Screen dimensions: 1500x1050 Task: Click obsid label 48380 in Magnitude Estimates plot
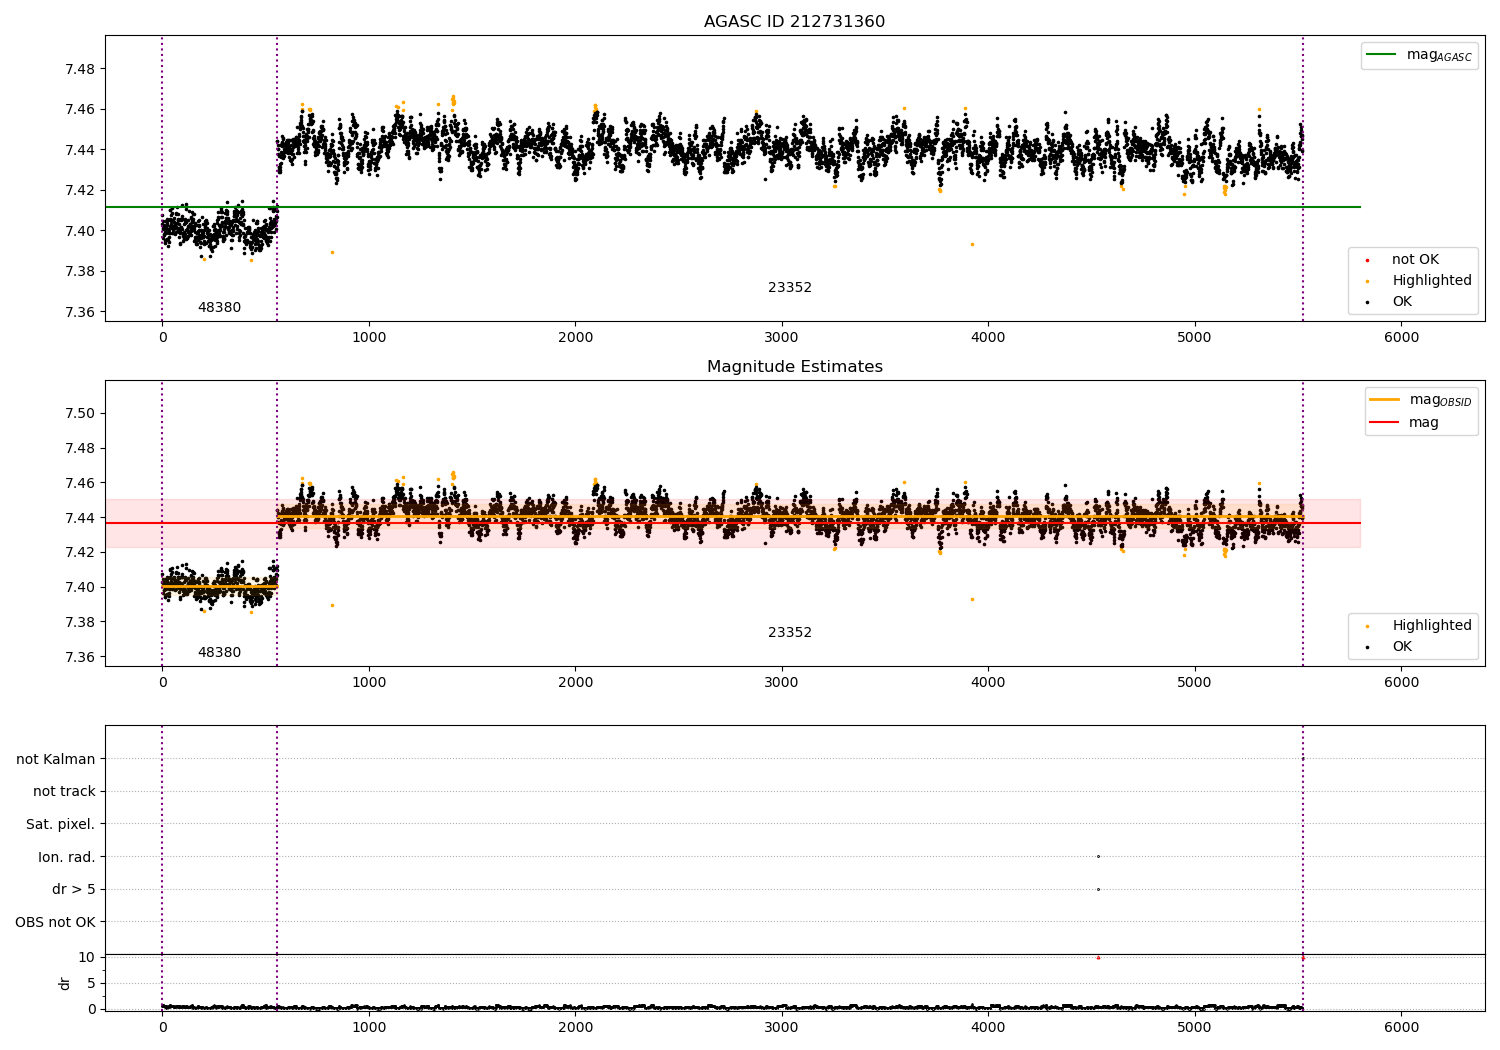(x=219, y=653)
